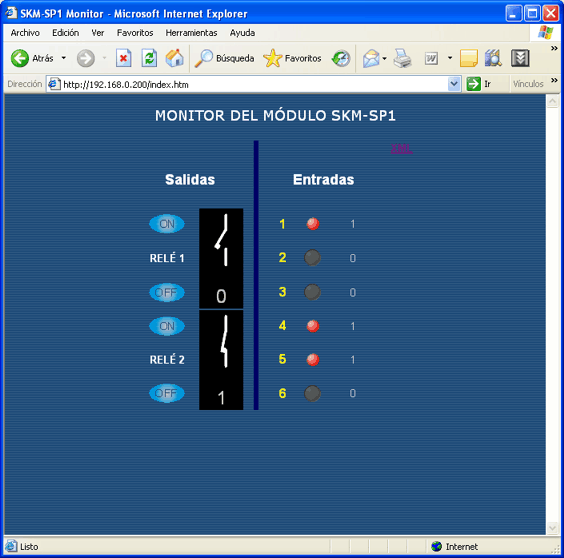Open the Mail button dropdown arrow

pos(384,58)
